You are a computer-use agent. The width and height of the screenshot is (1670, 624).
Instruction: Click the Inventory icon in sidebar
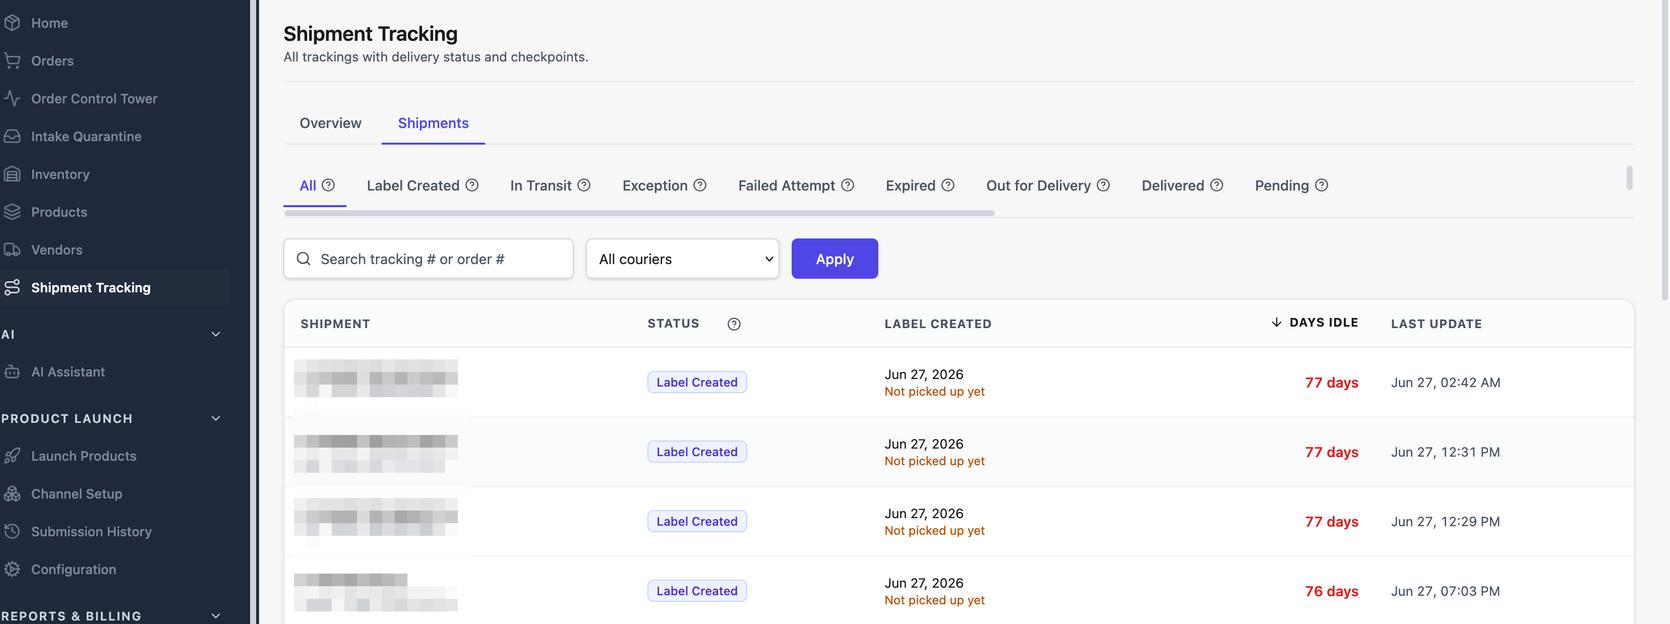pyautogui.click(x=12, y=174)
